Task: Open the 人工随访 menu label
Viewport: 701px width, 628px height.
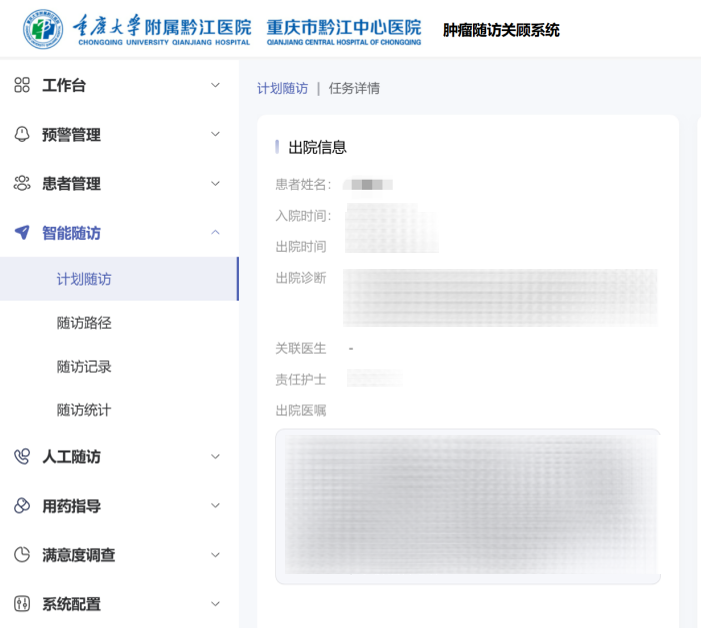Action: point(72,457)
